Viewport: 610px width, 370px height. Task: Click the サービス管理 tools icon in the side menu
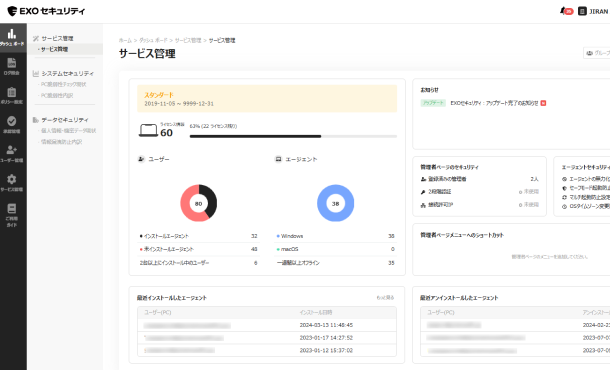point(36,38)
